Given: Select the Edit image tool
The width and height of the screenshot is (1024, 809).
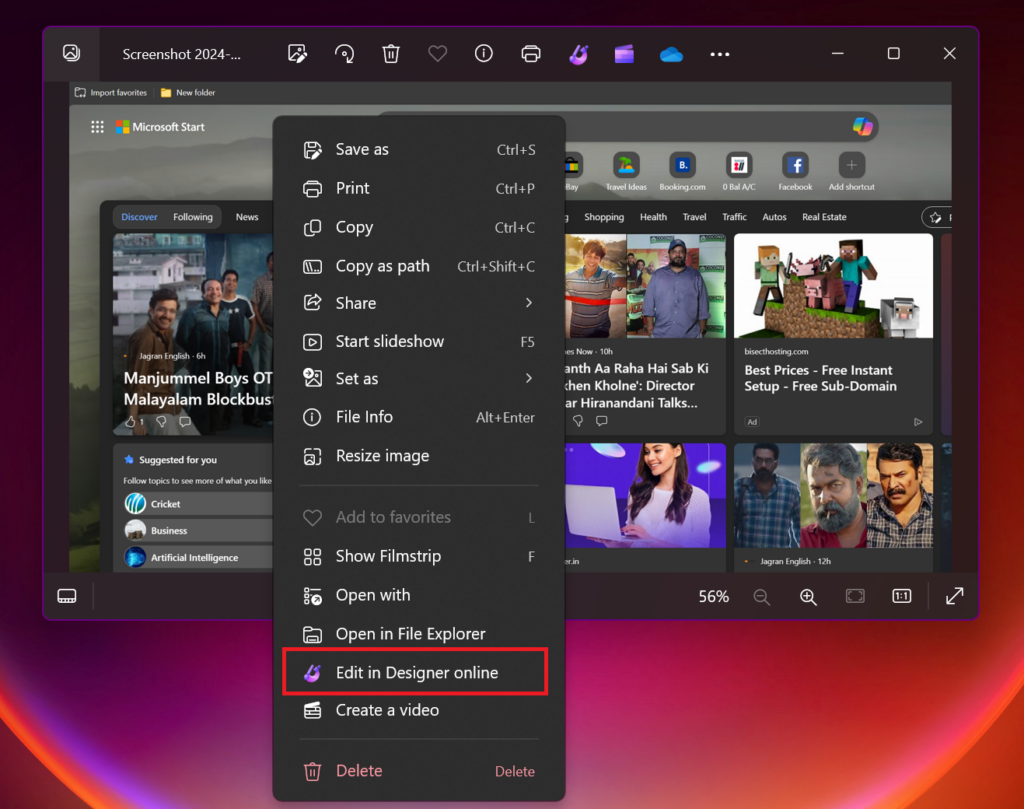Looking at the screenshot, I should pos(297,53).
